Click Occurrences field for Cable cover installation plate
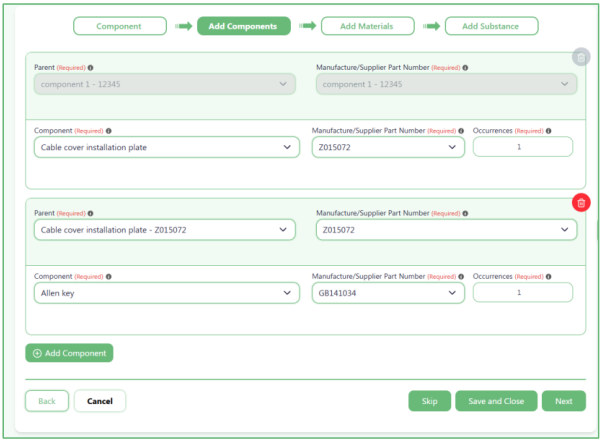 point(523,147)
